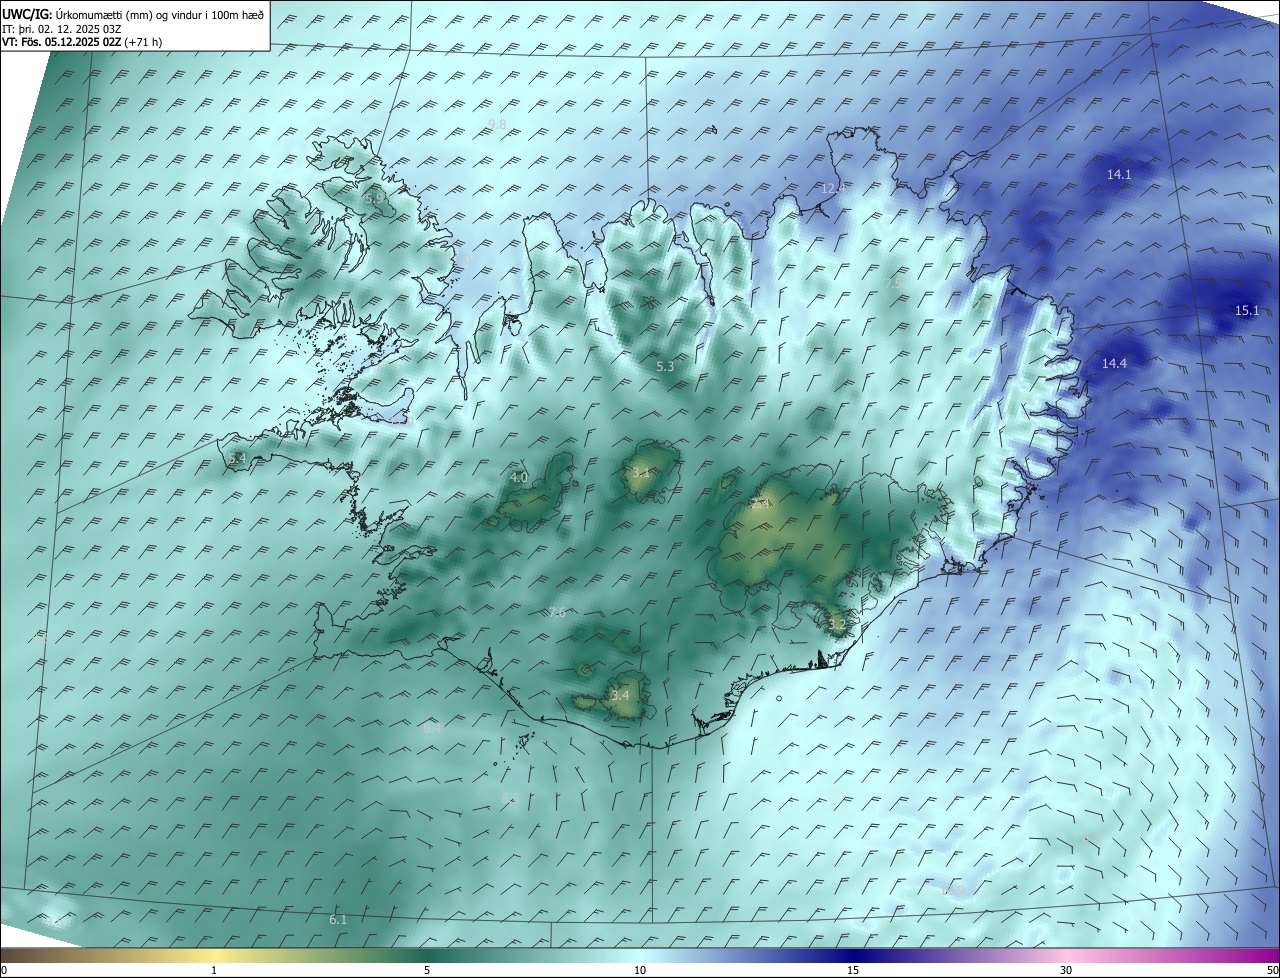Image resolution: width=1280 pixels, height=978 pixels.
Task: Click the 3.4 value on the southern glacier
Action: pyautogui.click(x=620, y=695)
